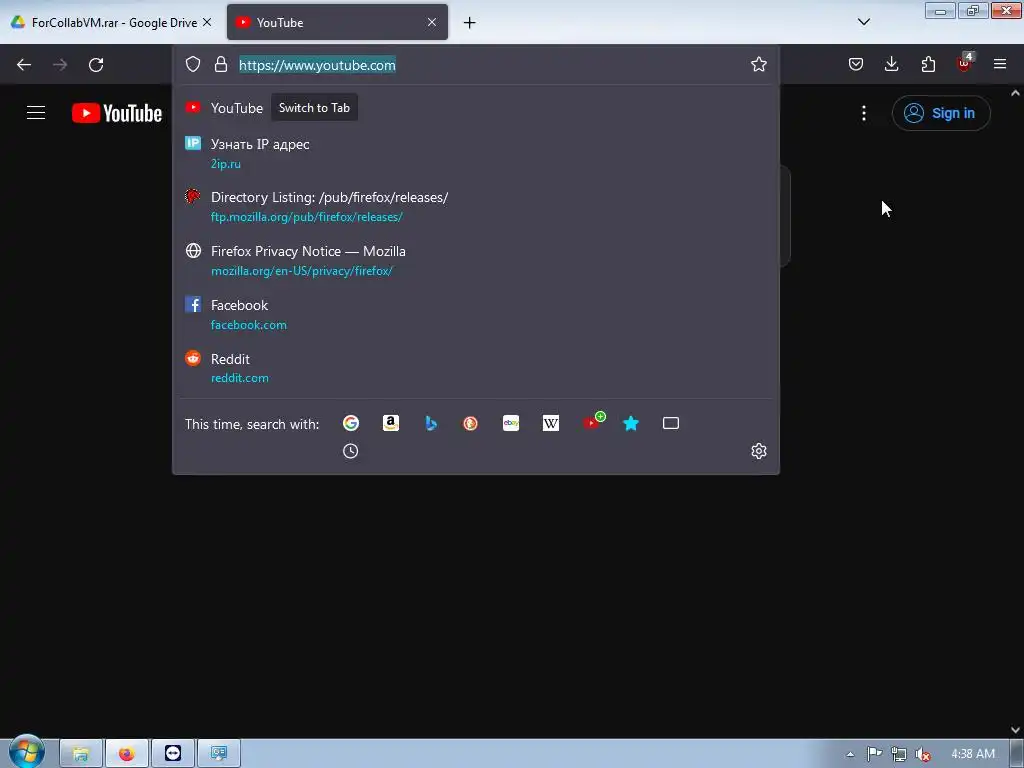Search only in History via the clock
Screen dimensions: 1024x768
point(351,451)
